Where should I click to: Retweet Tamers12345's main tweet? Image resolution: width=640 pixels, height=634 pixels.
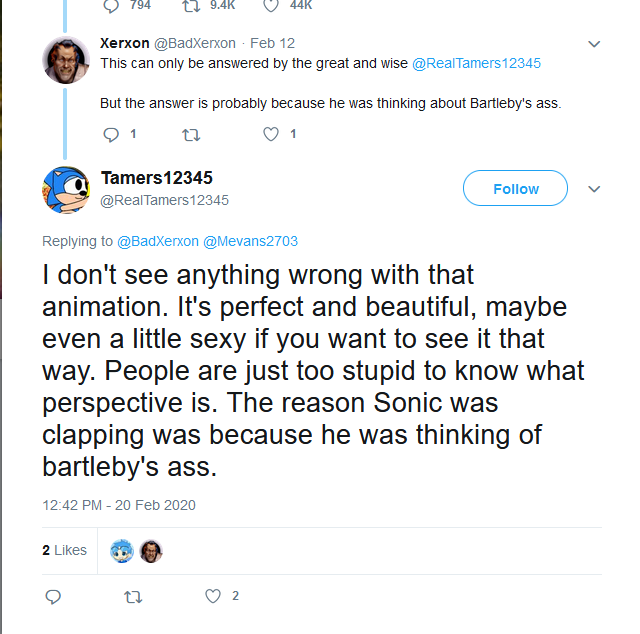click(132, 596)
